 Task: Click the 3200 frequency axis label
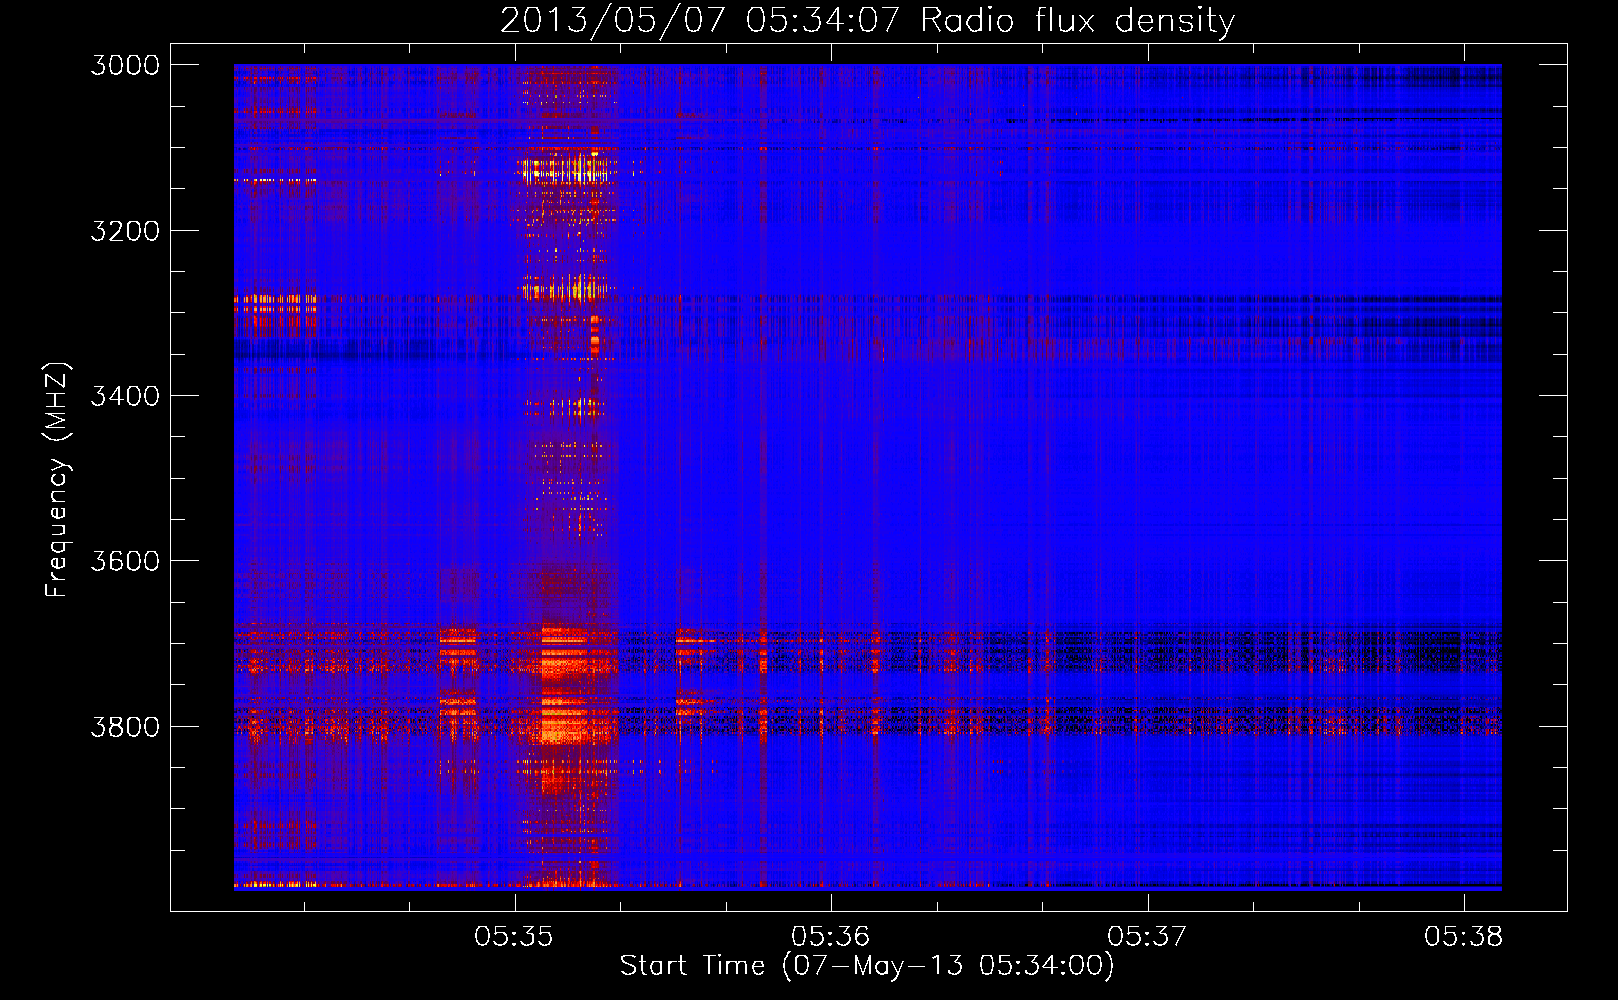(x=125, y=231)
